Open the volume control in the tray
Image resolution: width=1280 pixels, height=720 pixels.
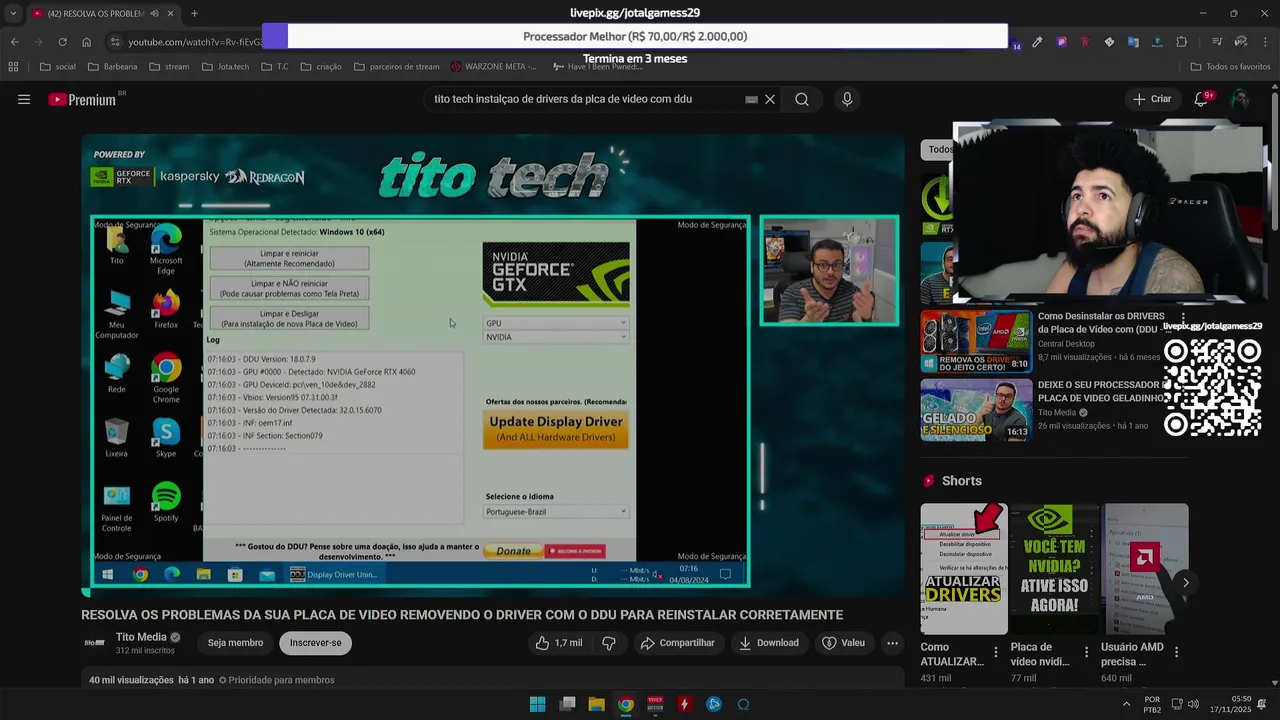1192,704
